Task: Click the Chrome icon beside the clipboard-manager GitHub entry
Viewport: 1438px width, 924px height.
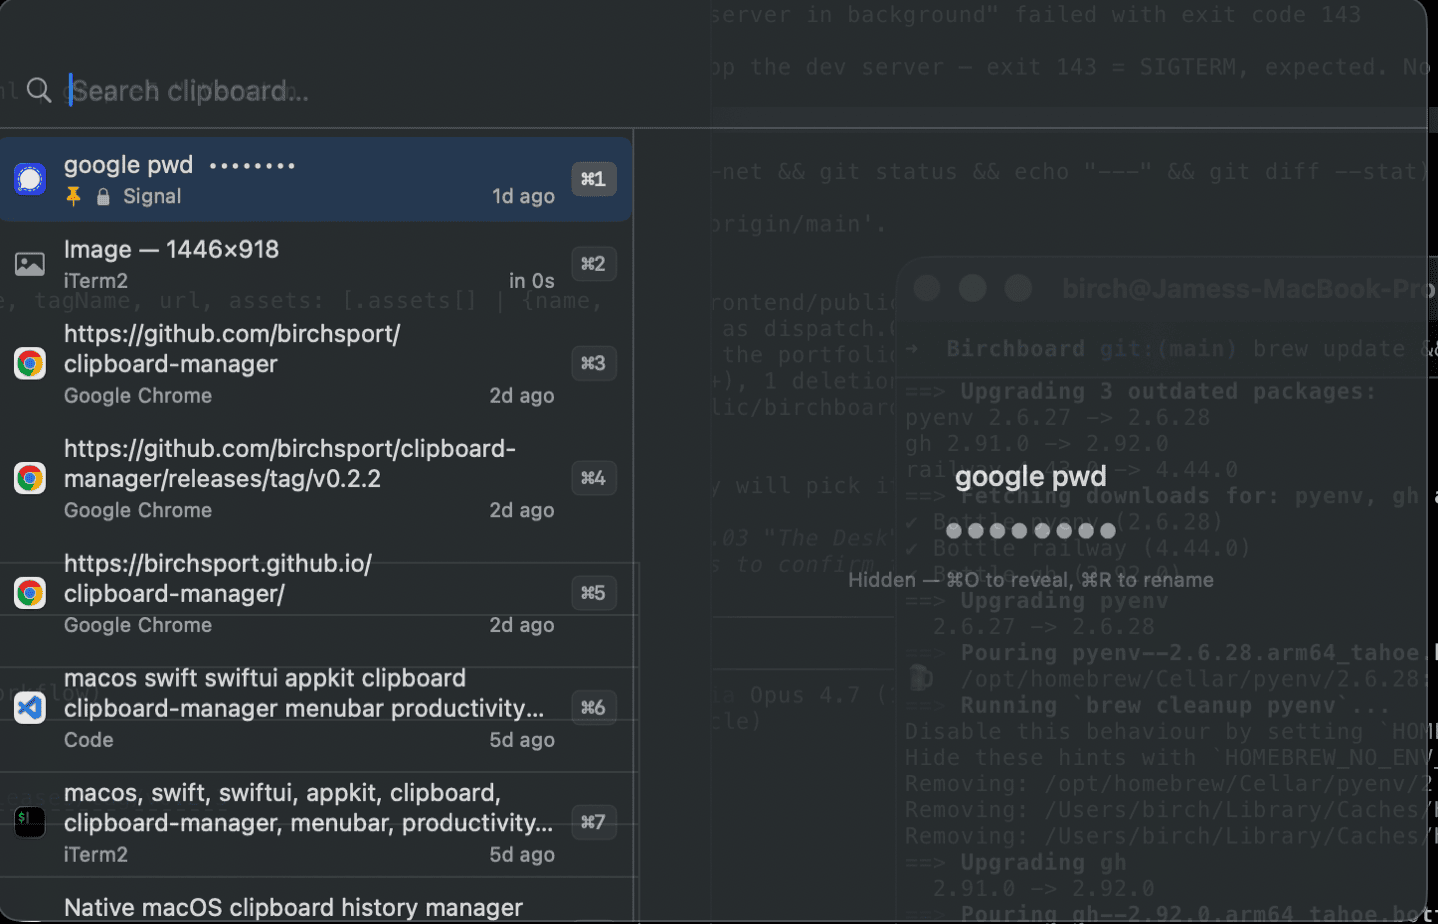Action: (x=30, y=363)
